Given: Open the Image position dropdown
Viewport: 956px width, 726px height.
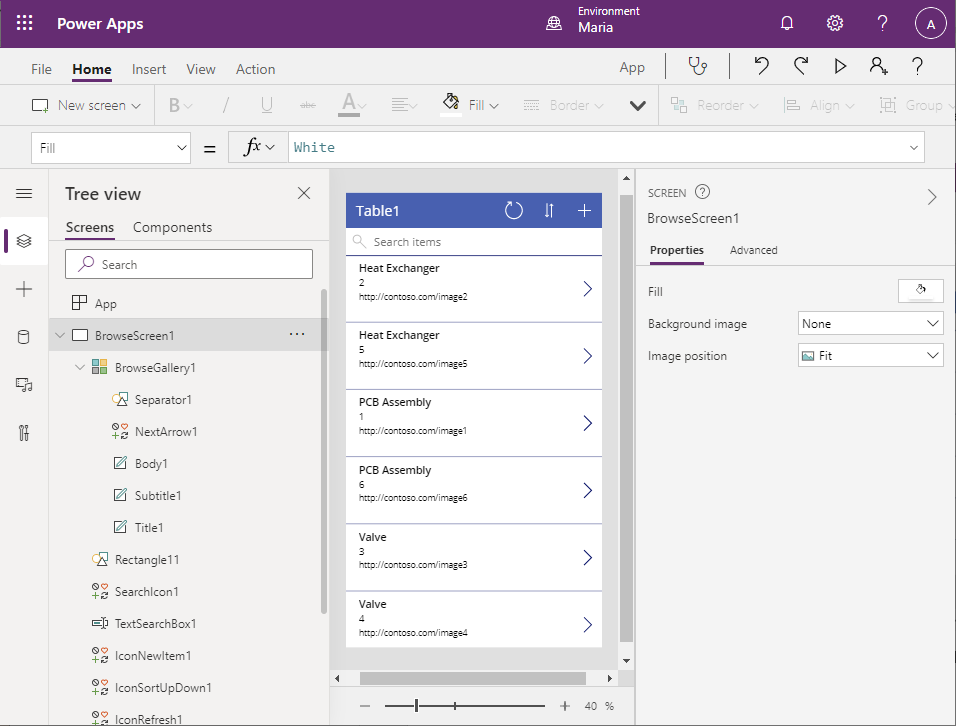Looking at the screenshot, I should click(x=870, y=356).
